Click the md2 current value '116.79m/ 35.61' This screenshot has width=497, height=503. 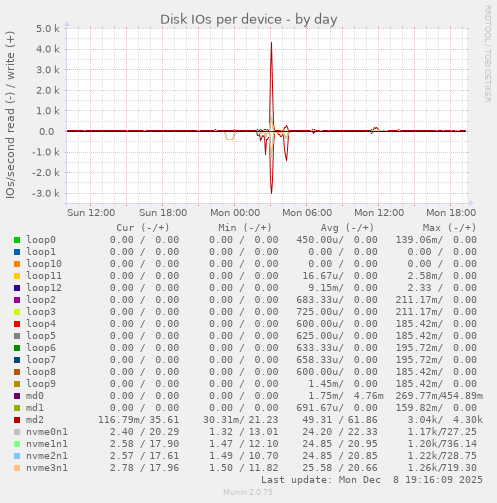[x=139, y=420]
